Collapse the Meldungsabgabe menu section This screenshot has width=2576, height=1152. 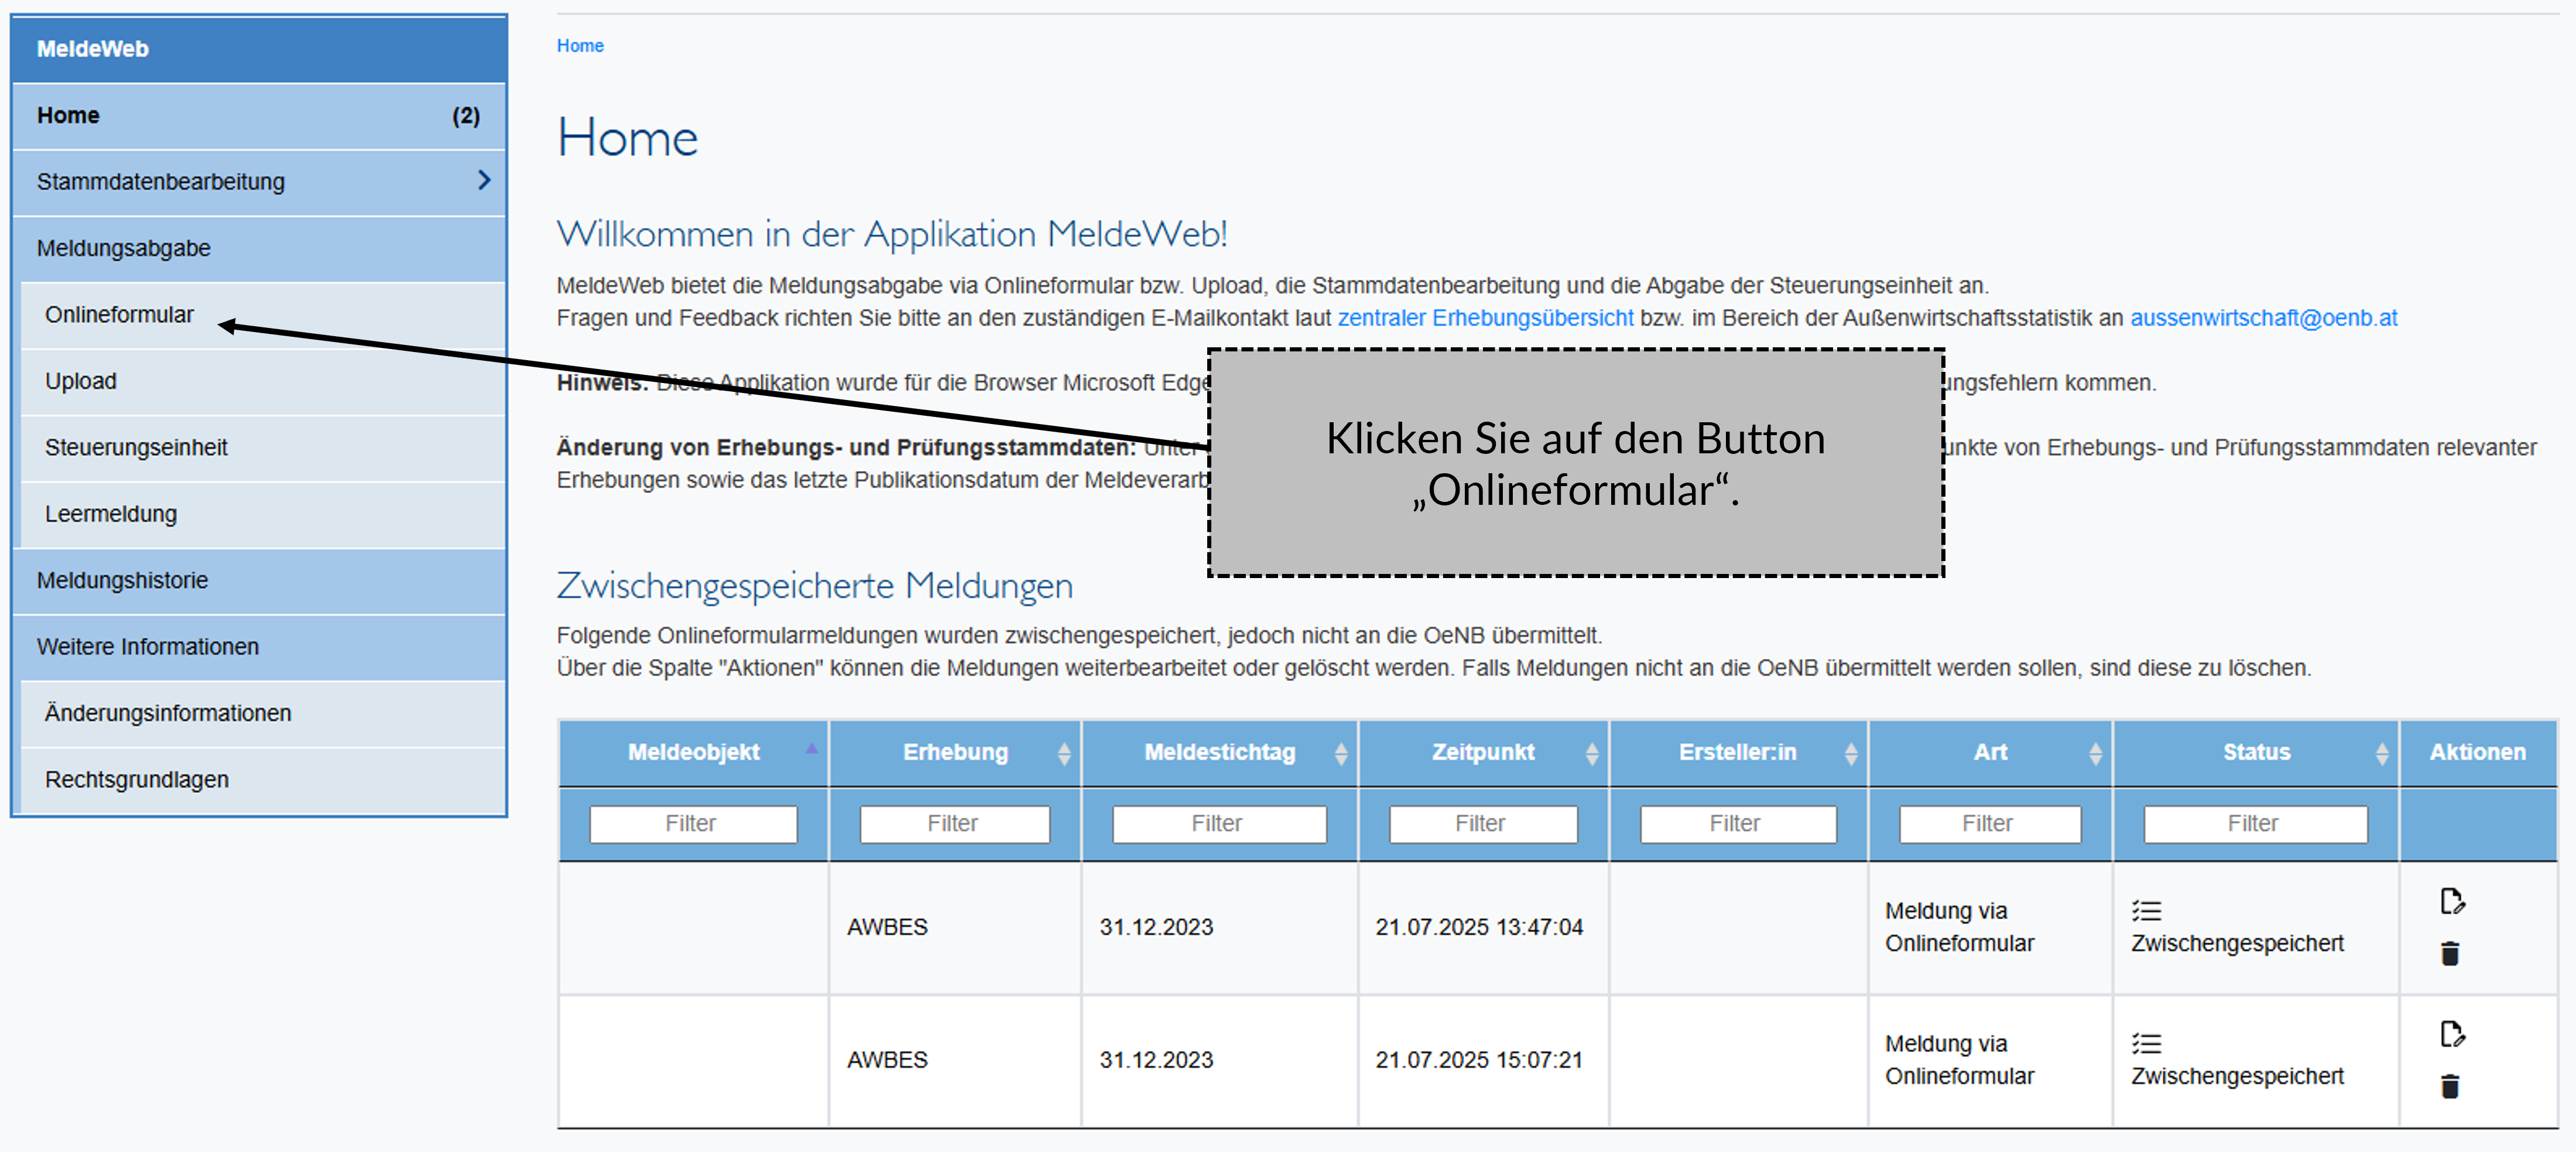click(124, 248)
